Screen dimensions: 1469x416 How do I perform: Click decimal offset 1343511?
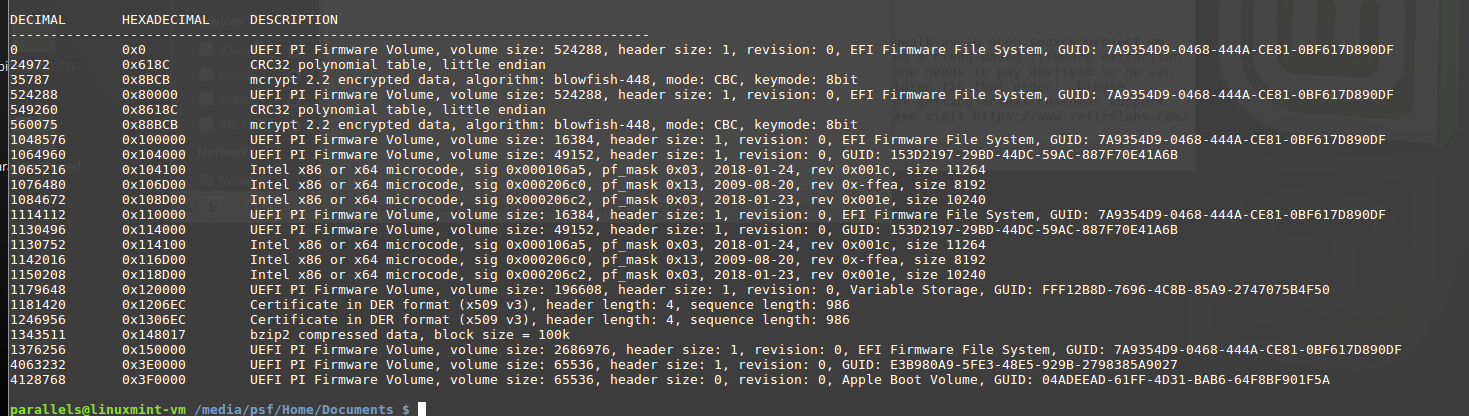(x=35, y=334)
